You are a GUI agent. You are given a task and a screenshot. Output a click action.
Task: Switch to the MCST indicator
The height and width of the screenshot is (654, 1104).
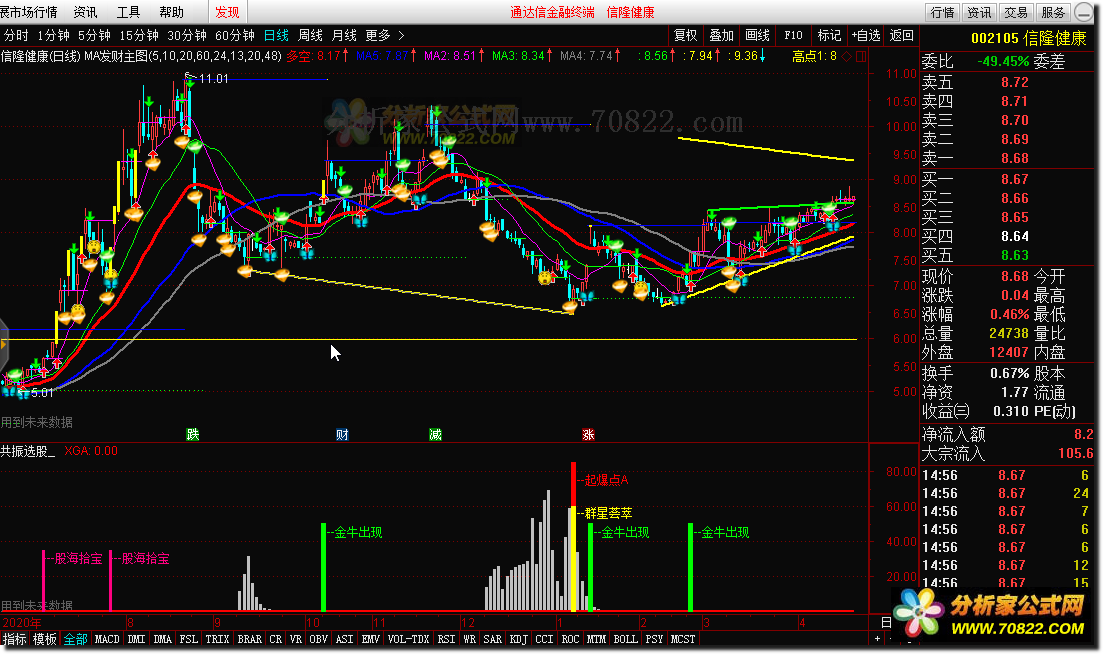pyautogui.click(x=682, y=639)
